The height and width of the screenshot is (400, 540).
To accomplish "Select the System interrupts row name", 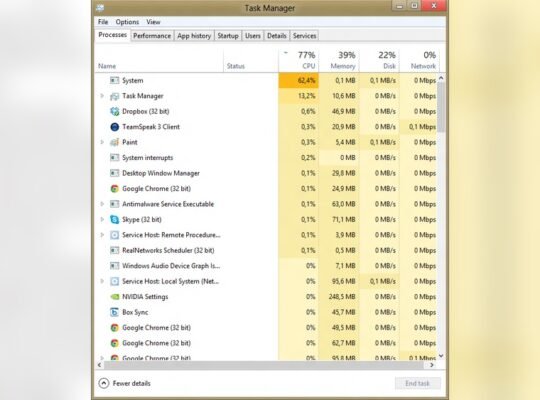I will (x=147, y=158).
